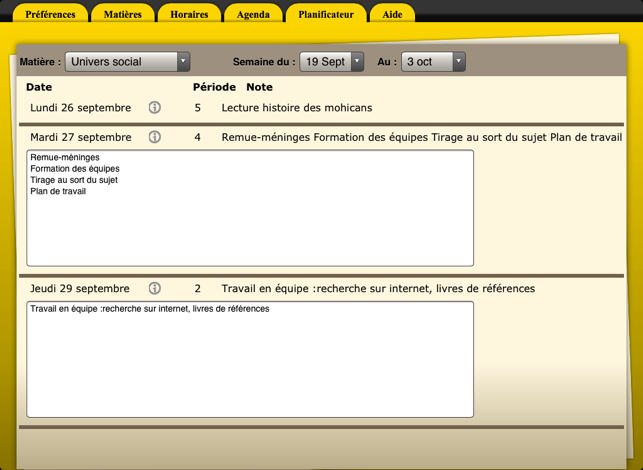Switch to the Horaires tab
The width and height of the screenshot is (643, 470).
coord(189,14)
